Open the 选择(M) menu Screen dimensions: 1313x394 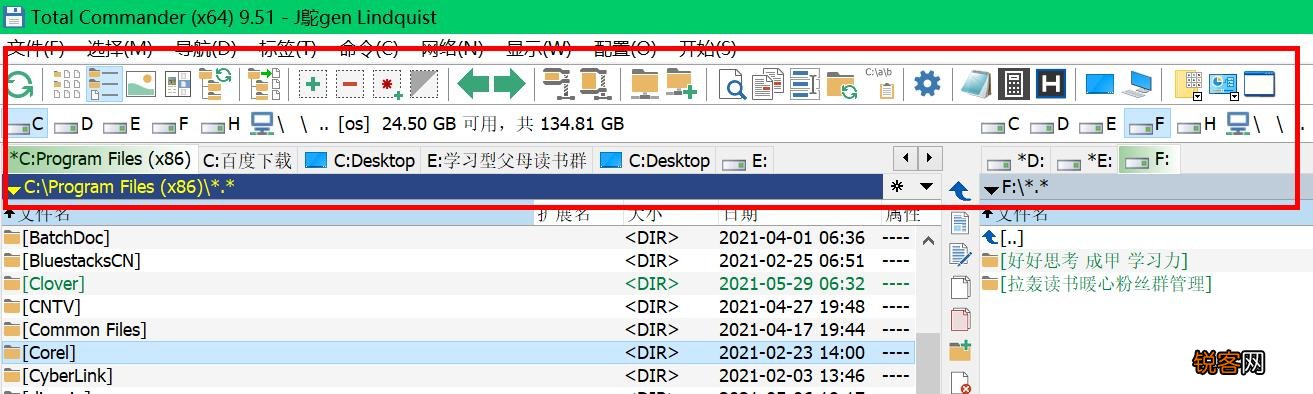[119, 48]
